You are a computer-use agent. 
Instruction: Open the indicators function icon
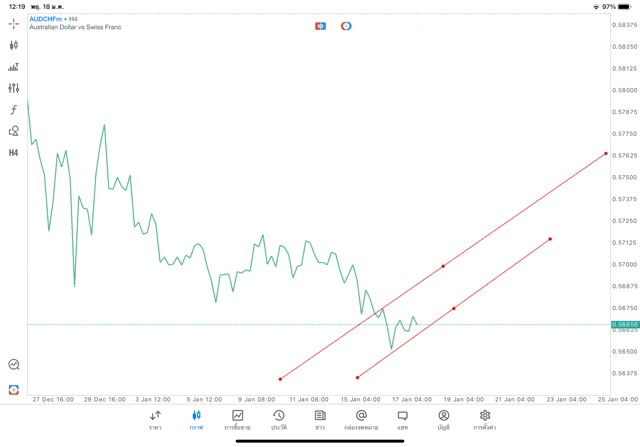click(13, 109)
